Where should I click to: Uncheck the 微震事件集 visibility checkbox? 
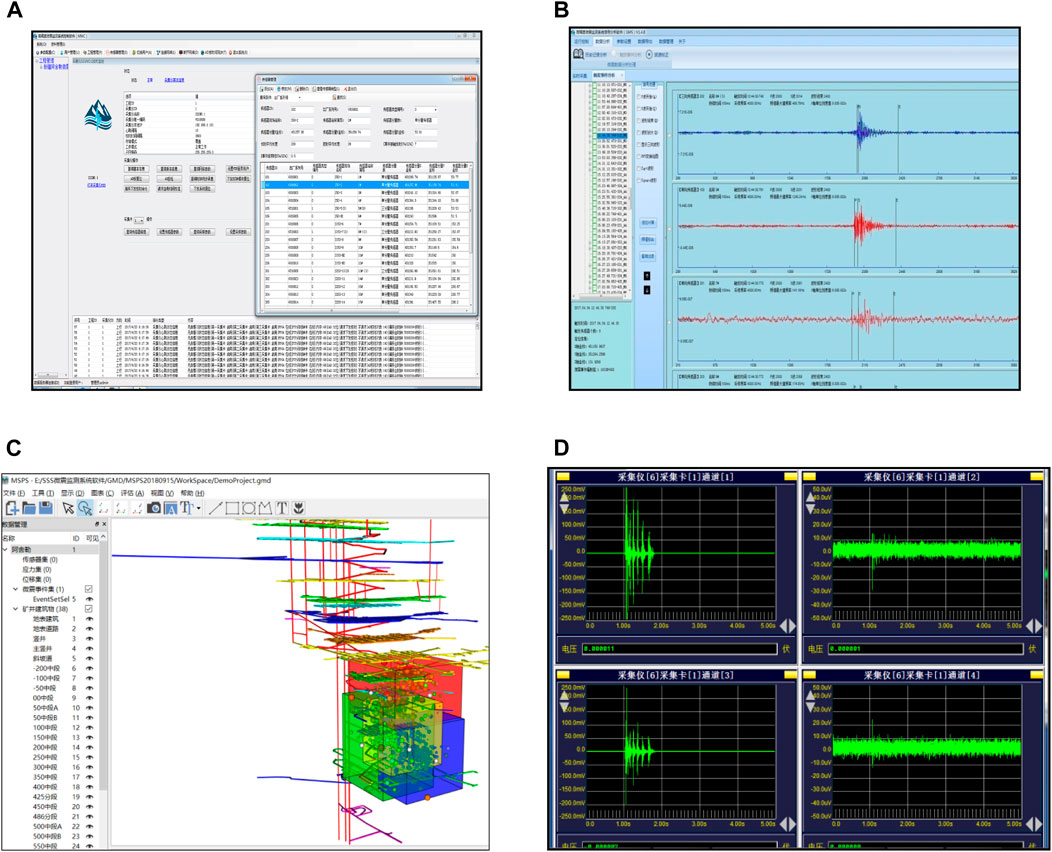tap(89, 589)
